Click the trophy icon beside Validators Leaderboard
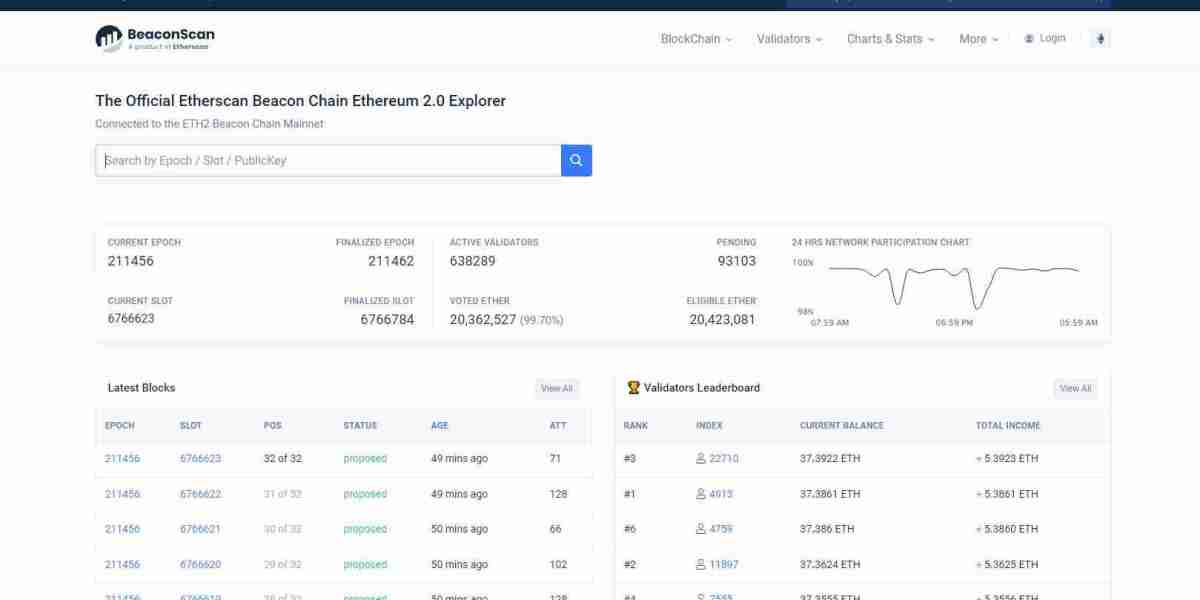Screen dimensions: 1200x600 pyautogui.click(x=633, y=388)
